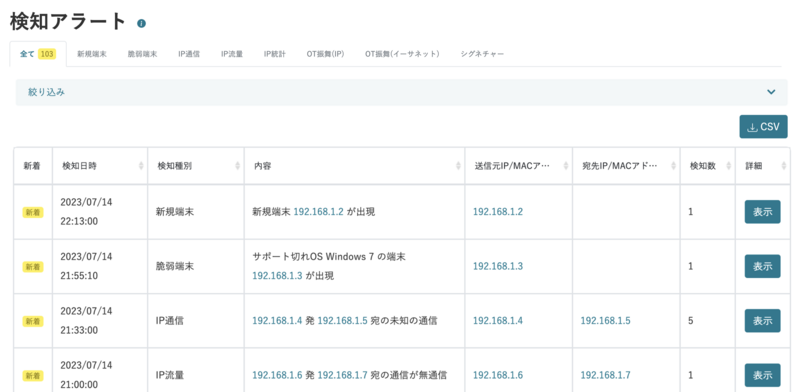
Task: Open the 絞り込み filter panel label
Action: (46, 92)
